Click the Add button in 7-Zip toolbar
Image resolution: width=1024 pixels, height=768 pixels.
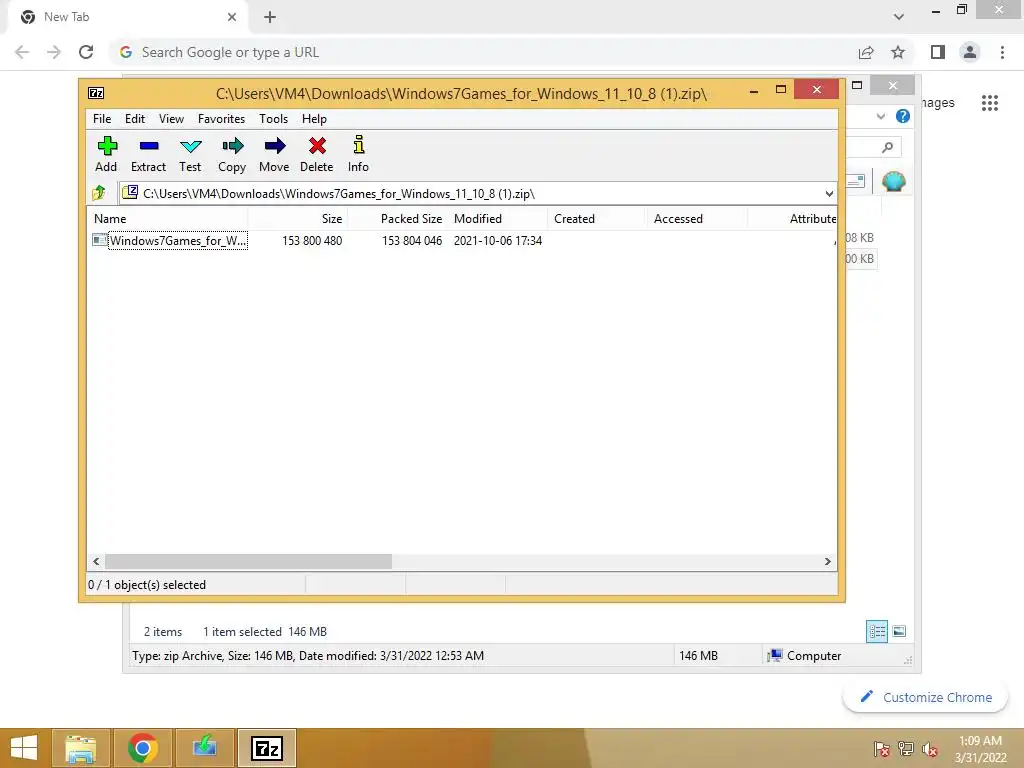106,155
